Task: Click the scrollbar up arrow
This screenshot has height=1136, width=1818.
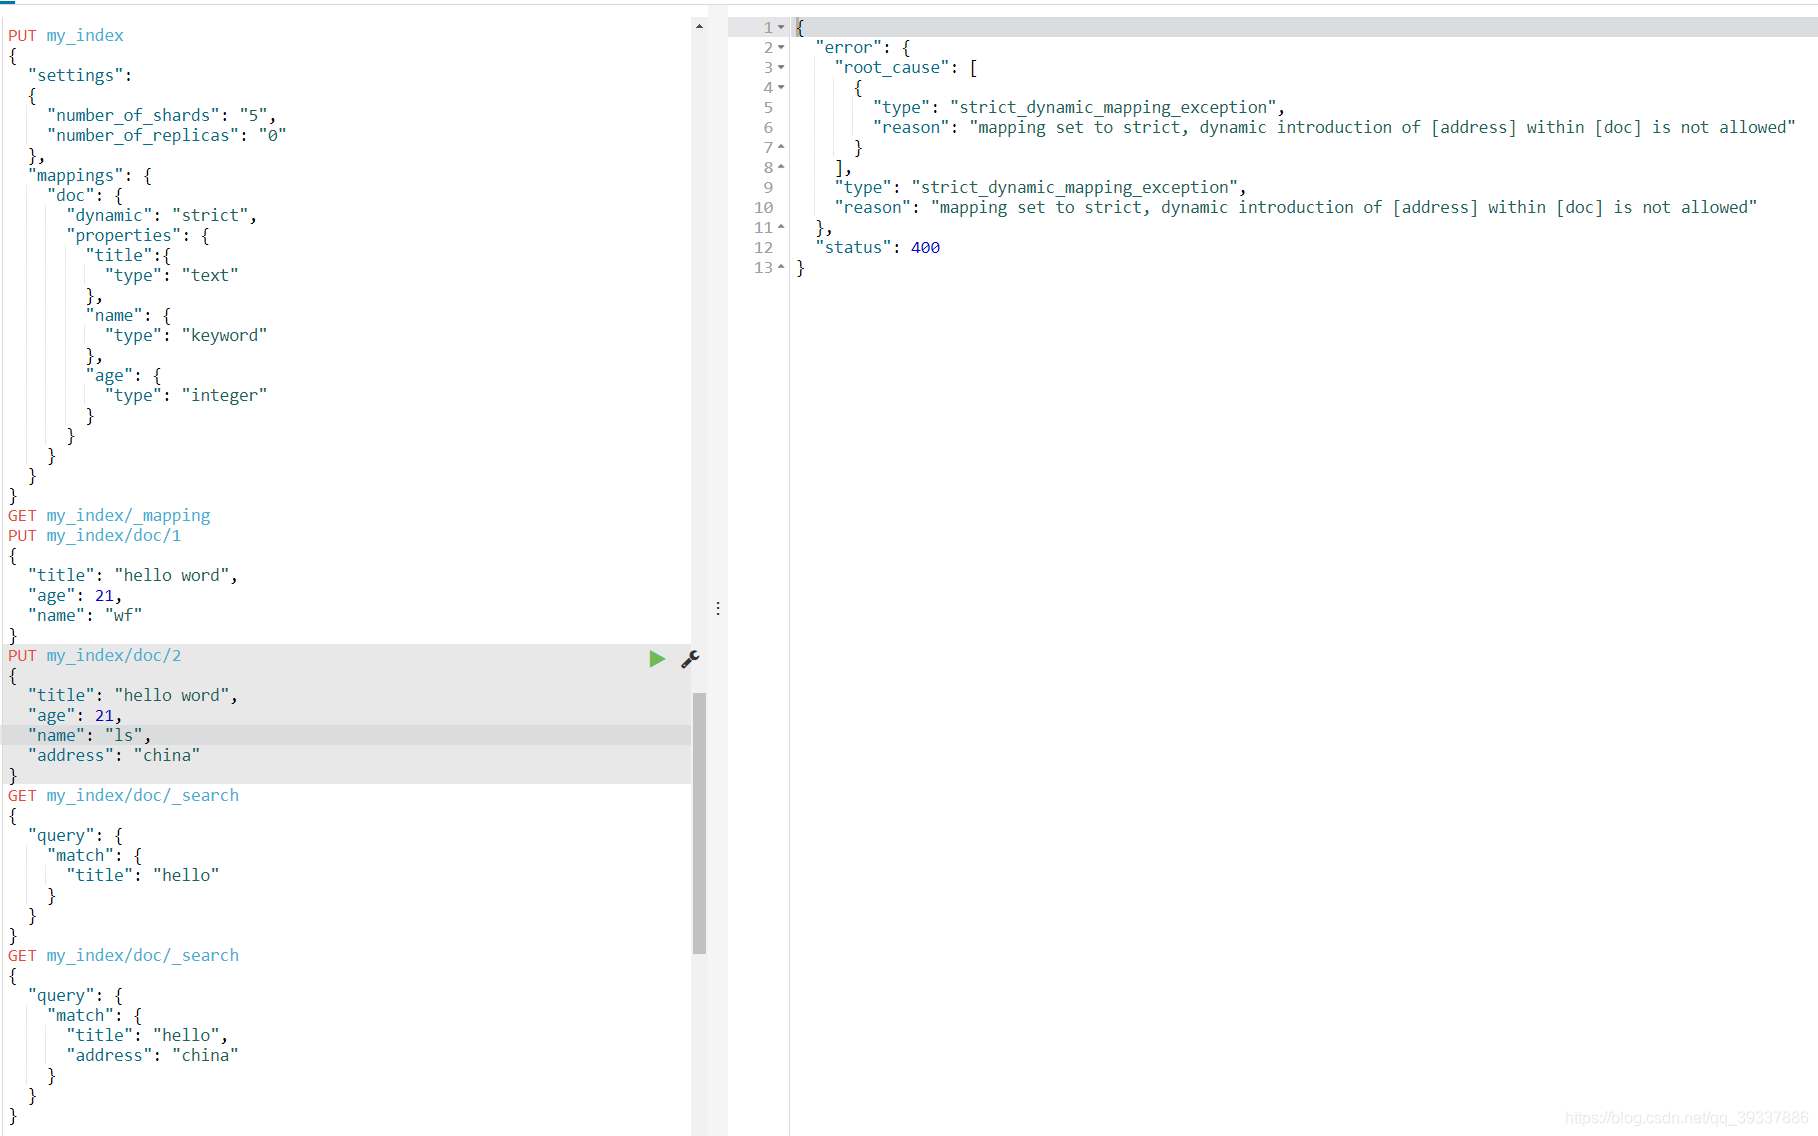Action: (699, 27)
